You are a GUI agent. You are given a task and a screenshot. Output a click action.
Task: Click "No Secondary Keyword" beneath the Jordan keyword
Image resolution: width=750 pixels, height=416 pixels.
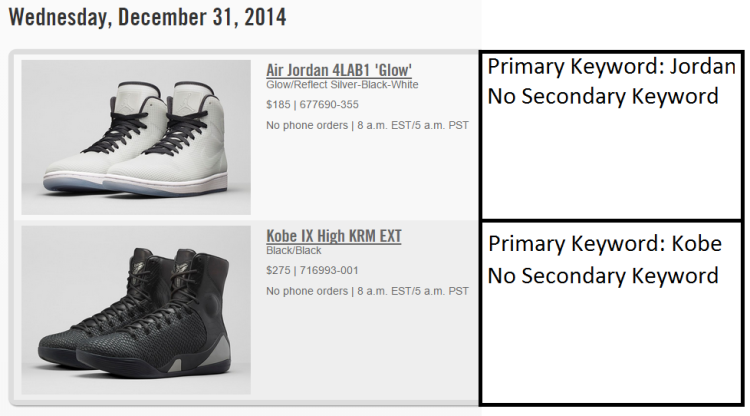click(603, 96)
